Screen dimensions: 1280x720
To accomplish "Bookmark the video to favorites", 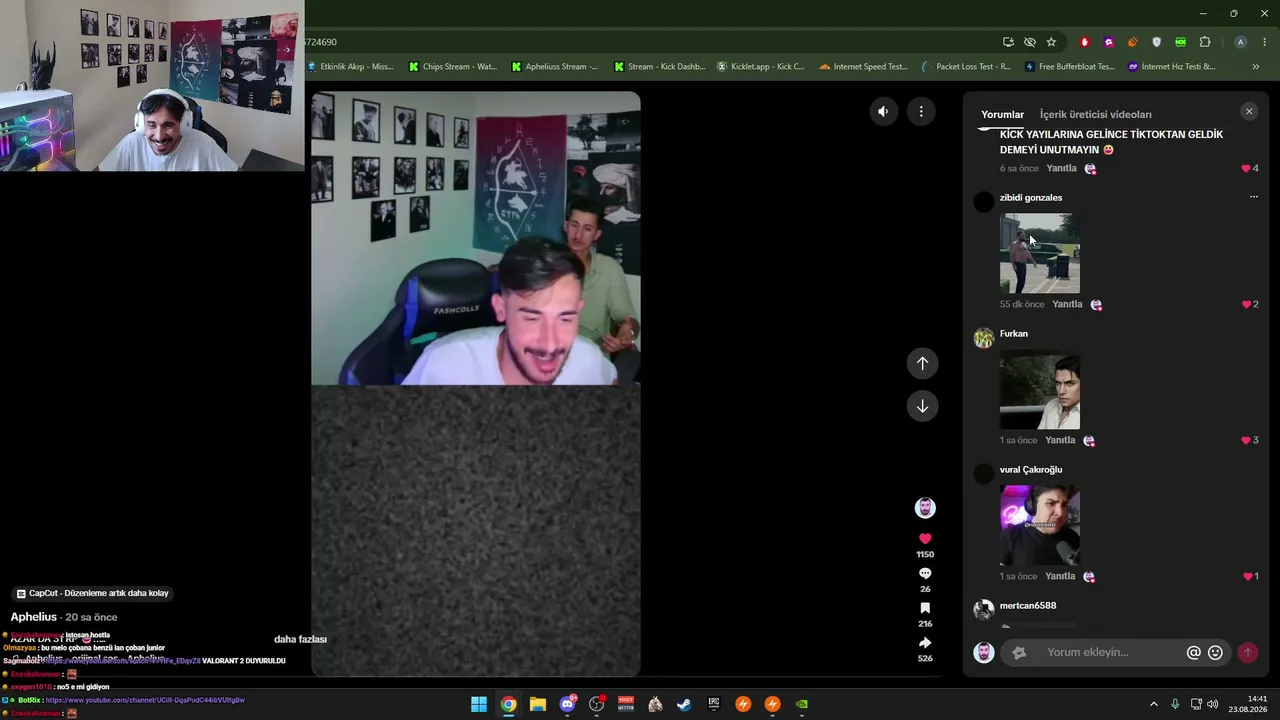I will pyautogui.click(x=925, y=608).
